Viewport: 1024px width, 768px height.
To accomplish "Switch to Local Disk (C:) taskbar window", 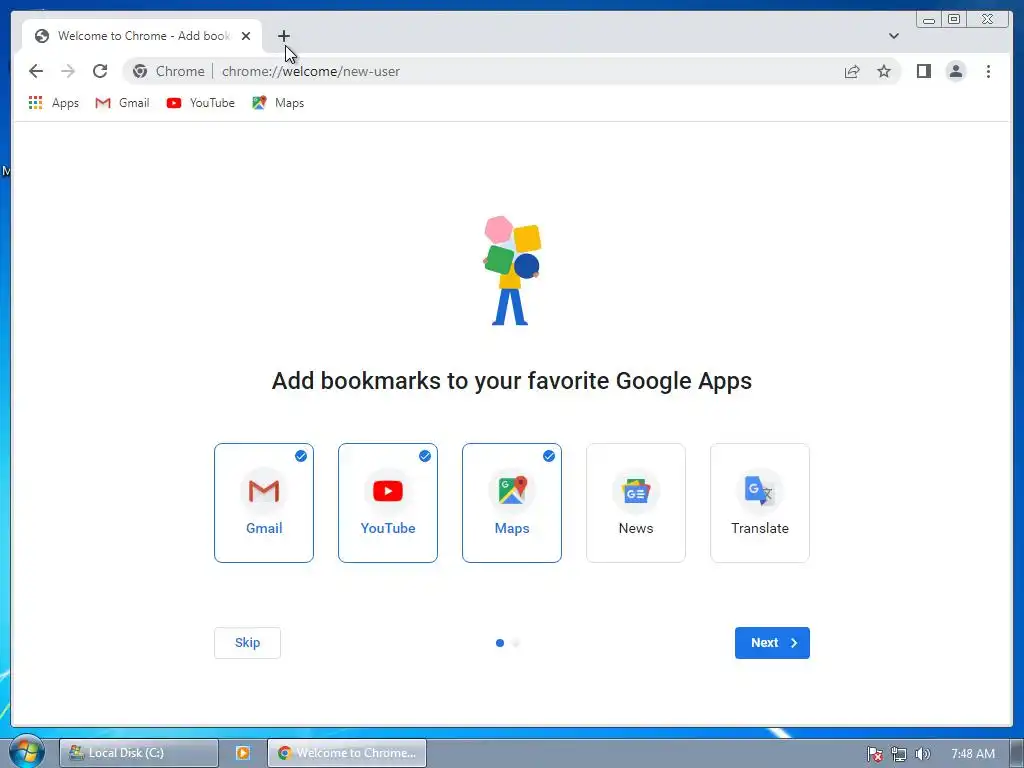I will pyautogui.click(x=138, y=753).
